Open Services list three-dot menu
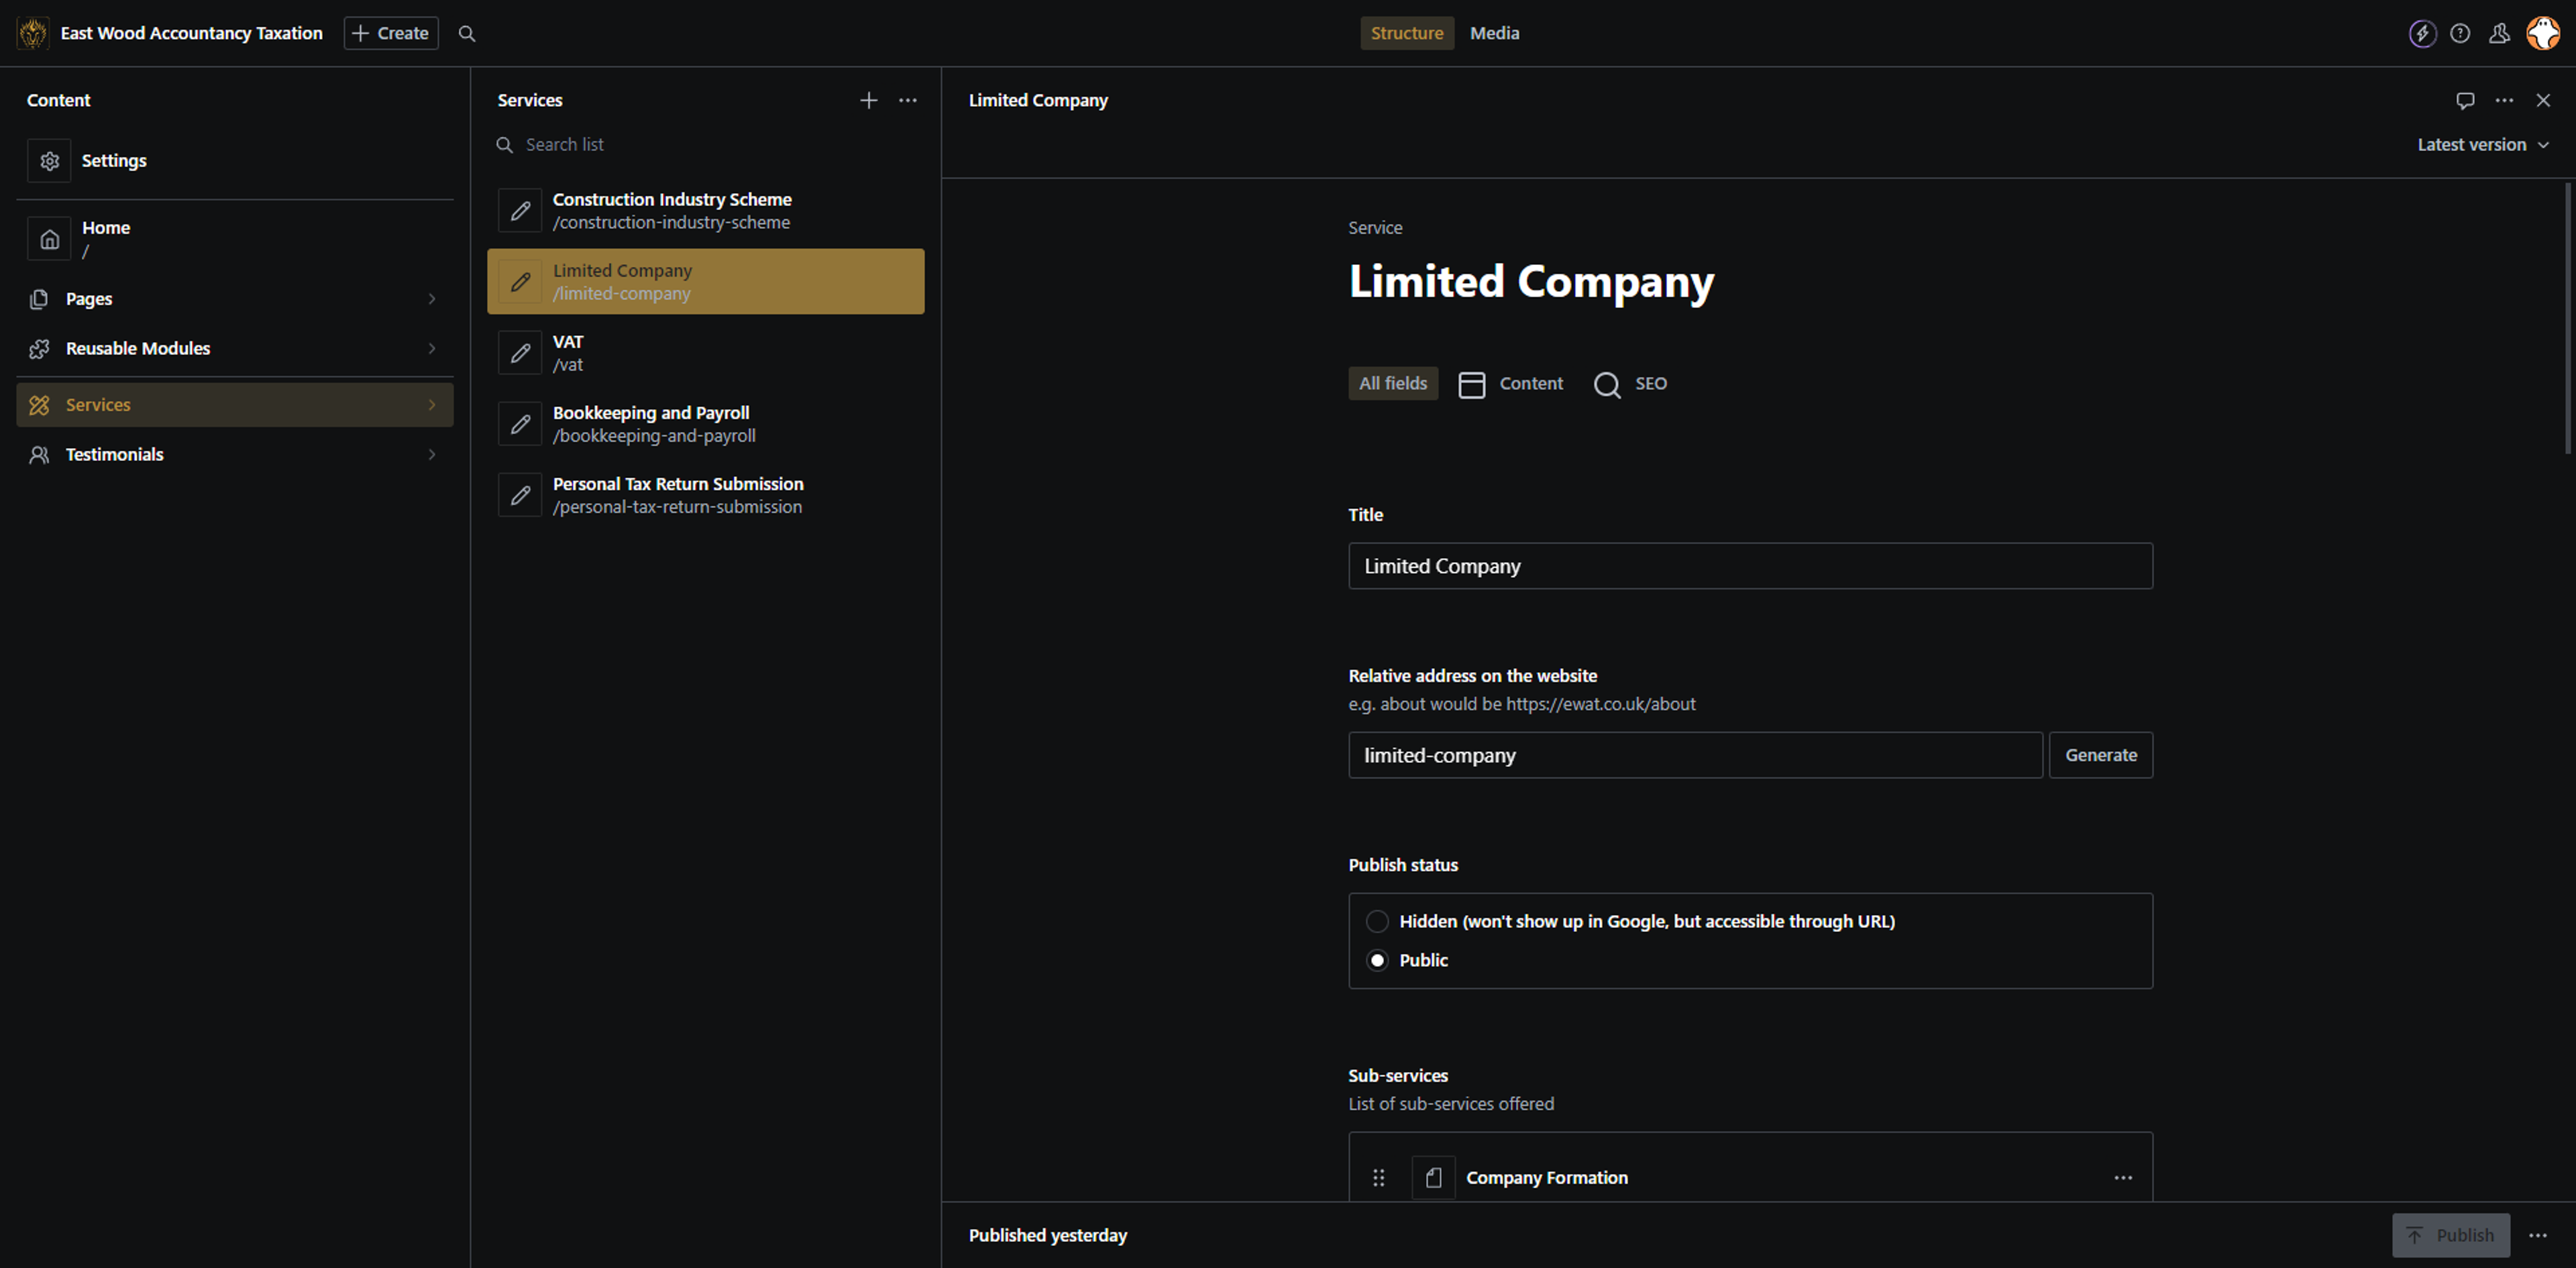This screenshot has height=1268, width=2576. coord(907,100)
